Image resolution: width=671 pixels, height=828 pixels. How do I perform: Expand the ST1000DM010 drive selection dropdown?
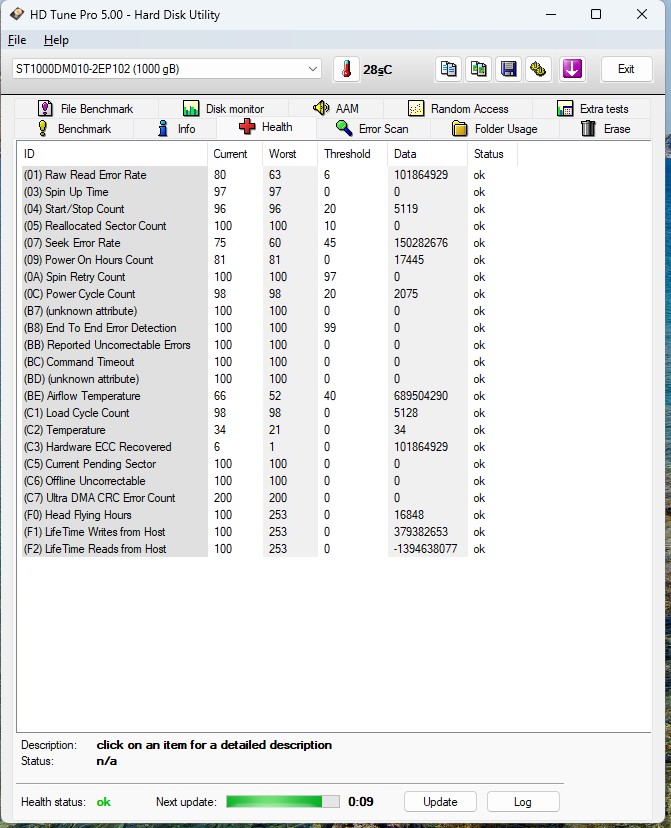coord(312,69)
